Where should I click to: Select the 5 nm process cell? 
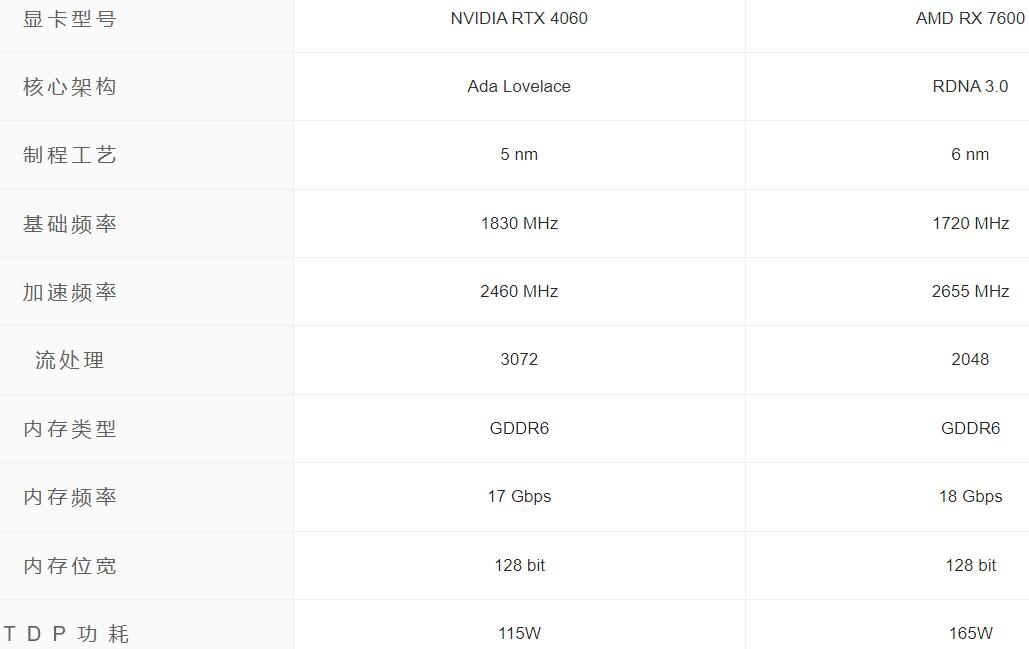point(519,154)
